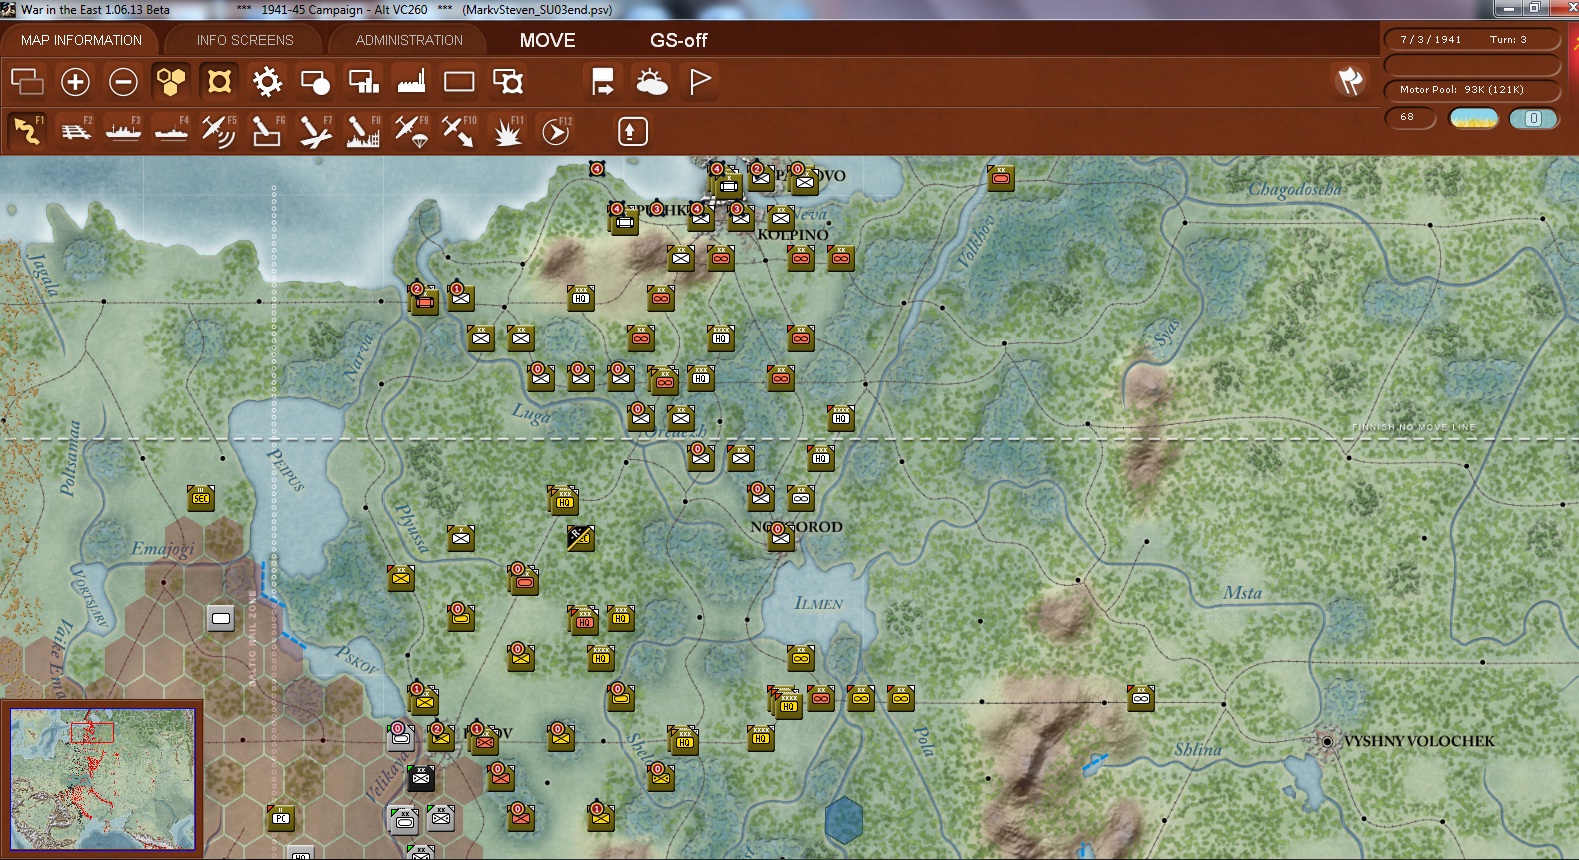Viewport: 1579px width, 860px height.
Task: Switch to the INFO SCREENS tab
Action: pos(245,40)
